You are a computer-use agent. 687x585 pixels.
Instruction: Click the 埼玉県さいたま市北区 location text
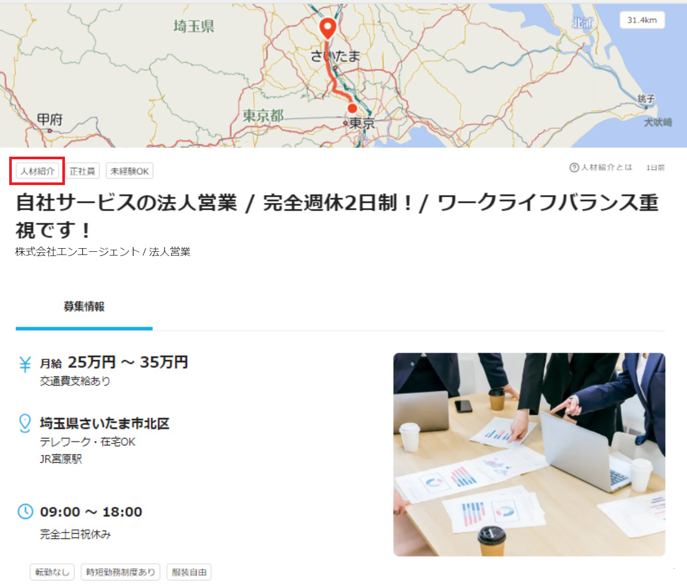tap(104, 423)
